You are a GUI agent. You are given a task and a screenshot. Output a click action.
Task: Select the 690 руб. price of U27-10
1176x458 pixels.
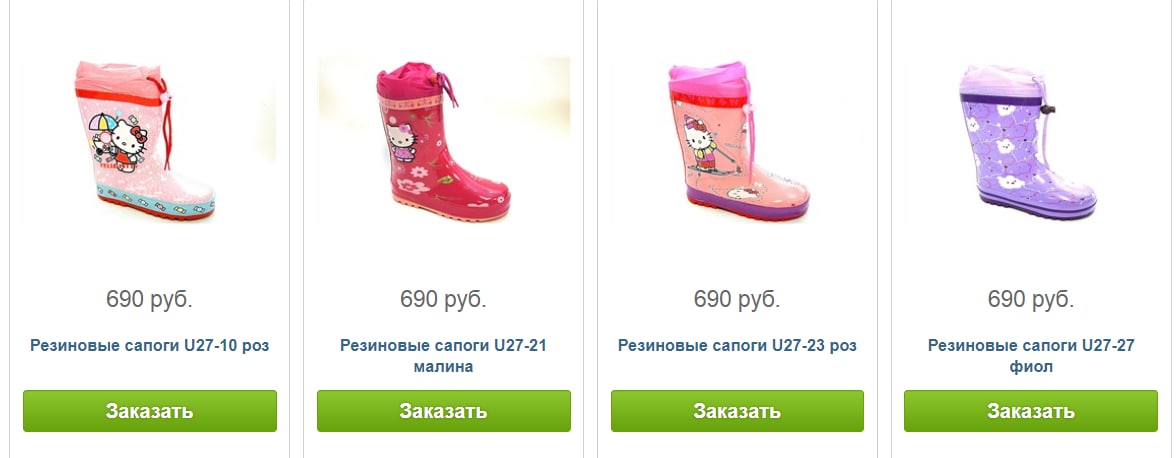point(149,300)
